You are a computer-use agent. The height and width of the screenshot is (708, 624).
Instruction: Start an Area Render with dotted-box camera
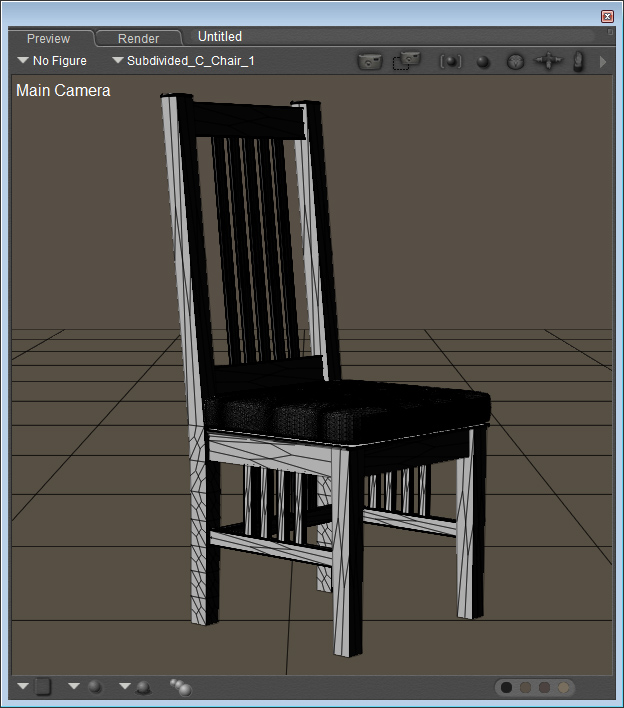tap(406, 61)
